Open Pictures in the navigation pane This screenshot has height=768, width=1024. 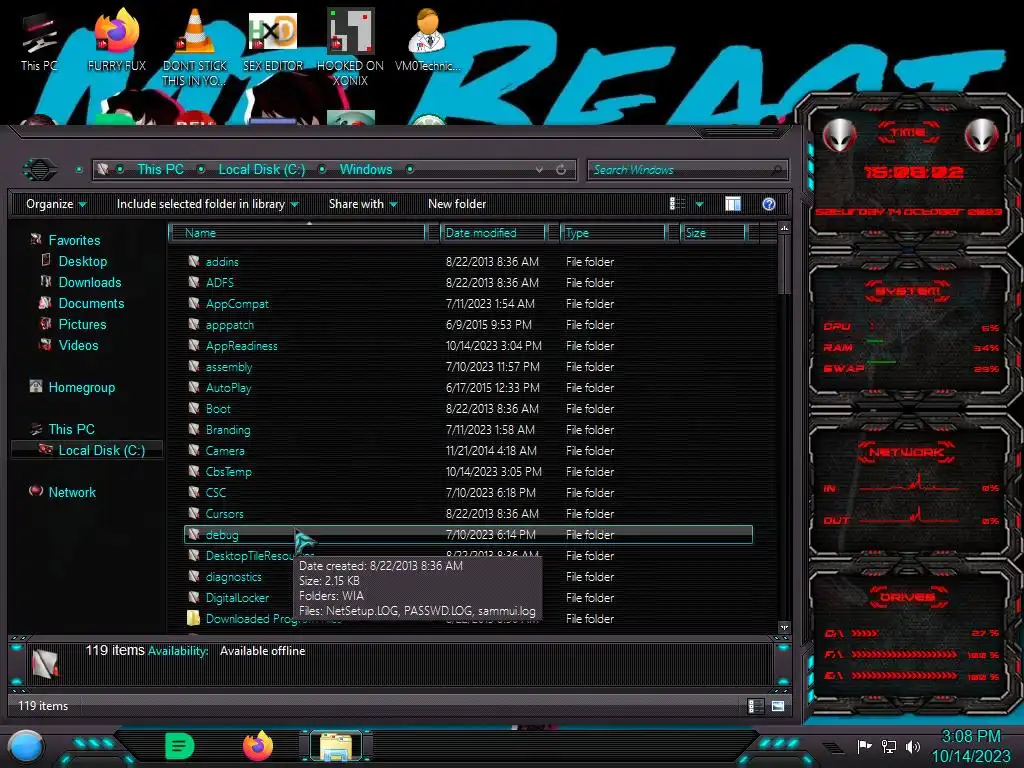tap(73, 324)
